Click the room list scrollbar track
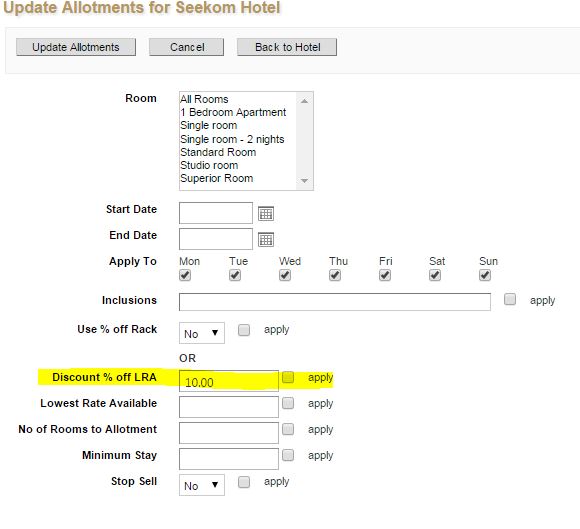 pos(304,141)
